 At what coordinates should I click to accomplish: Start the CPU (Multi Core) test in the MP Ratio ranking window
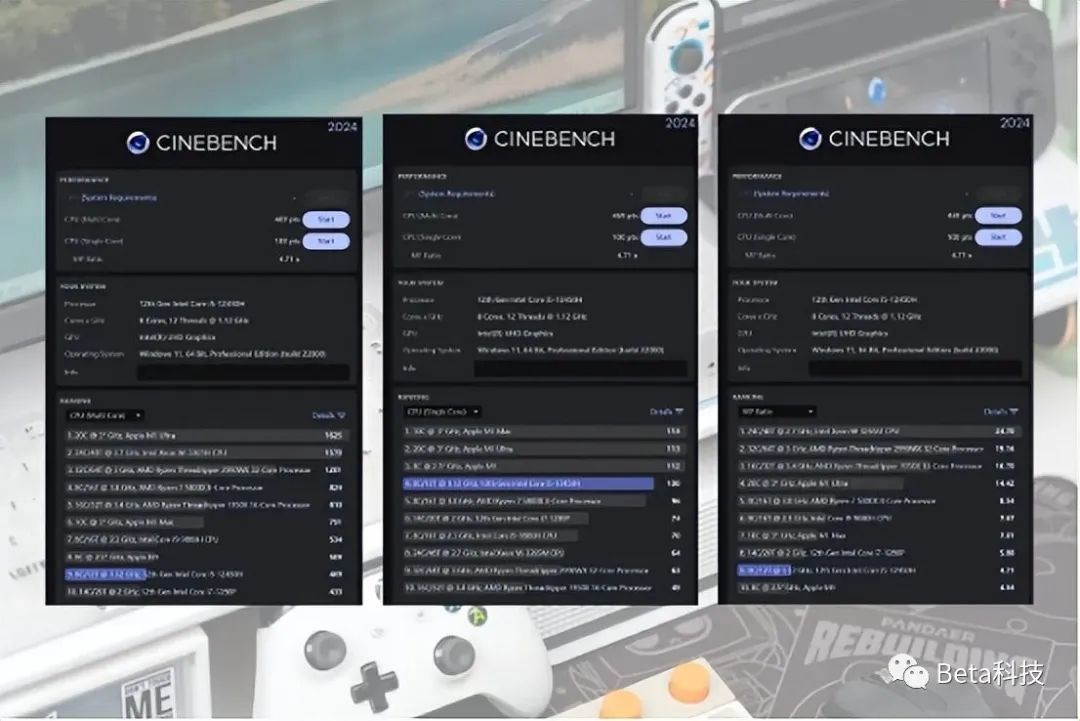click(998, 216)
